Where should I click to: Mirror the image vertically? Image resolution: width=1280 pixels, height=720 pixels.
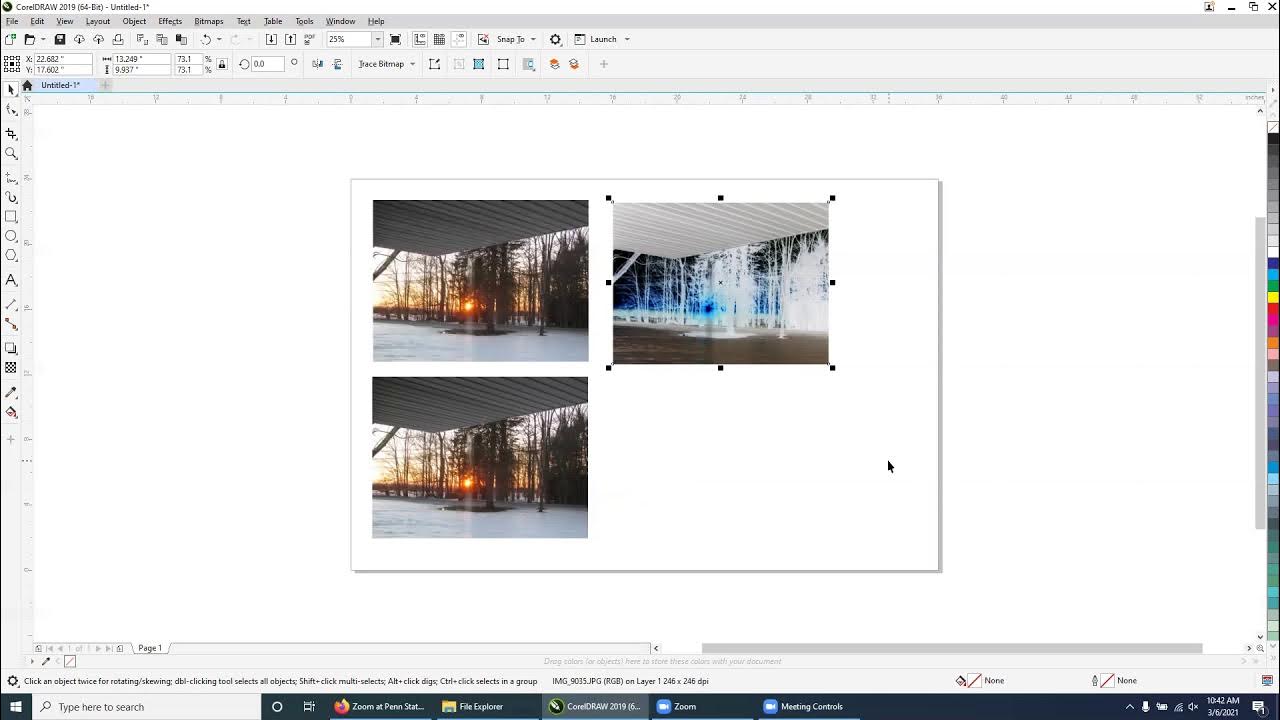(x=337, y=64)
